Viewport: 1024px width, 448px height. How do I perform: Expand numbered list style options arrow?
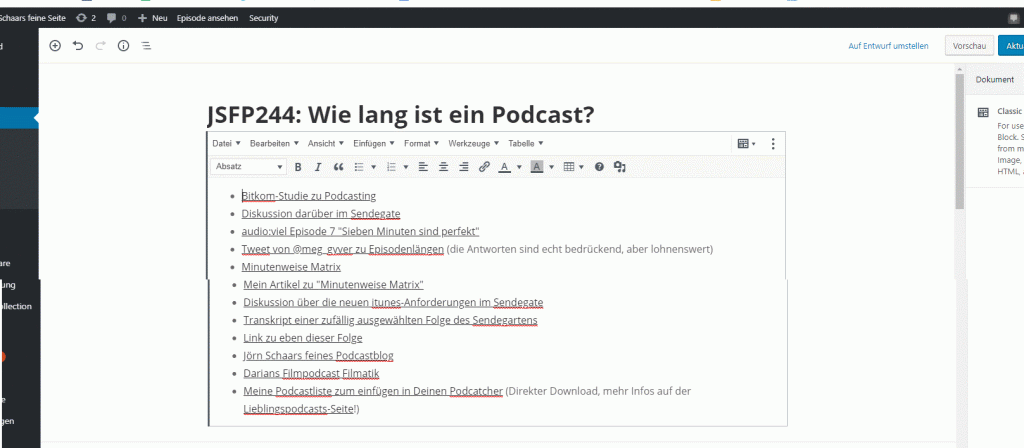point(406,167)
